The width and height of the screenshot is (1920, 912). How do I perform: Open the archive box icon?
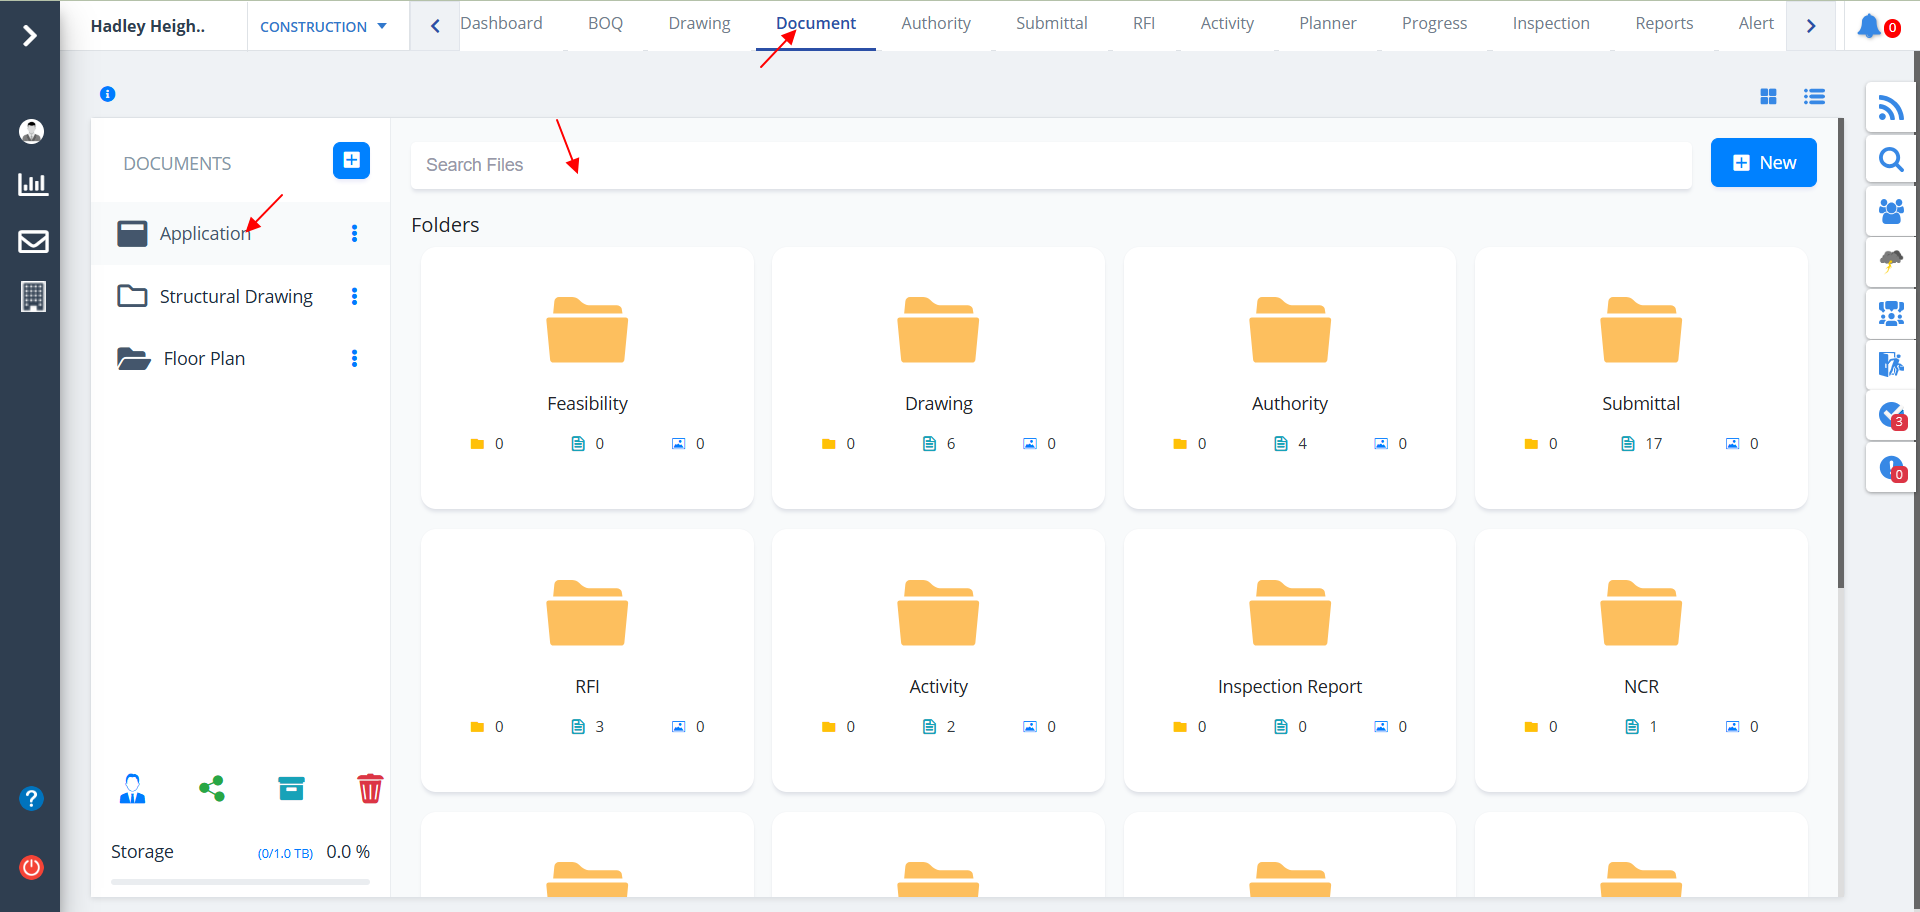point(291,789)
